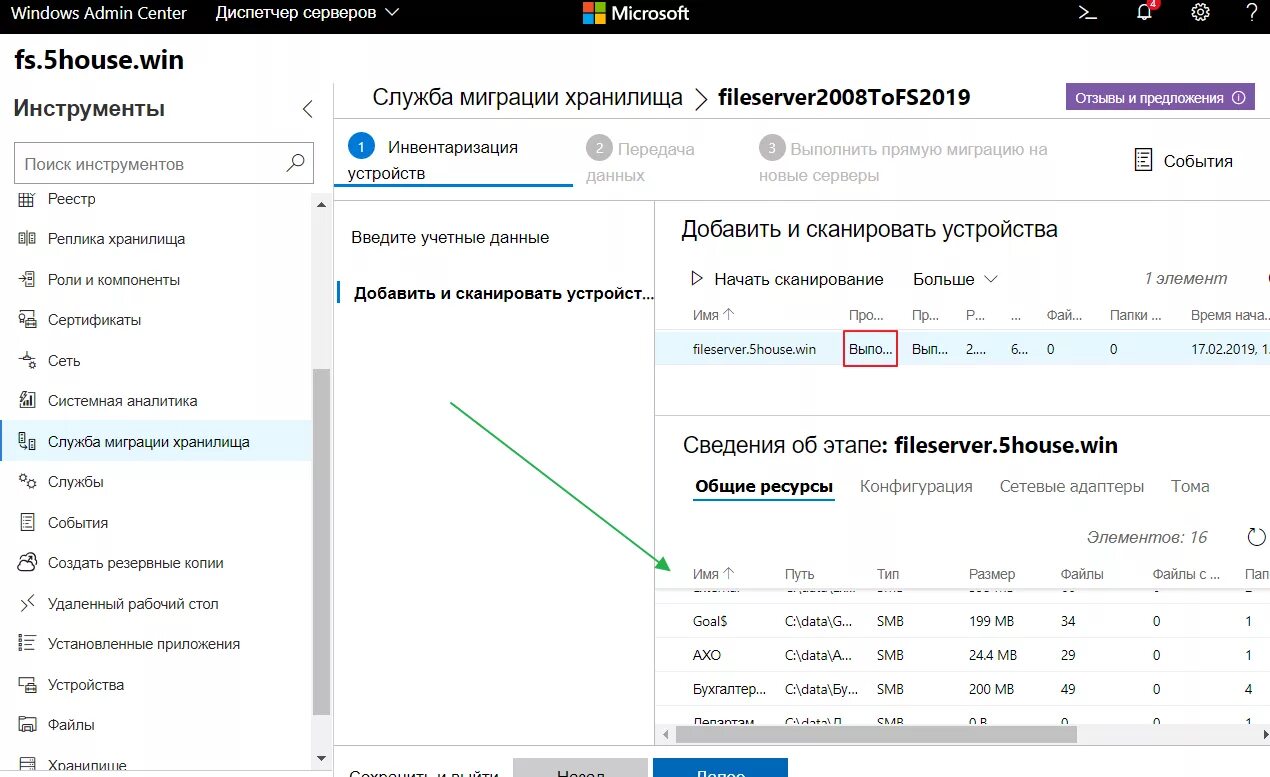
Task: Focus the Поиск инструментов search field
Action: click(164, 163)
